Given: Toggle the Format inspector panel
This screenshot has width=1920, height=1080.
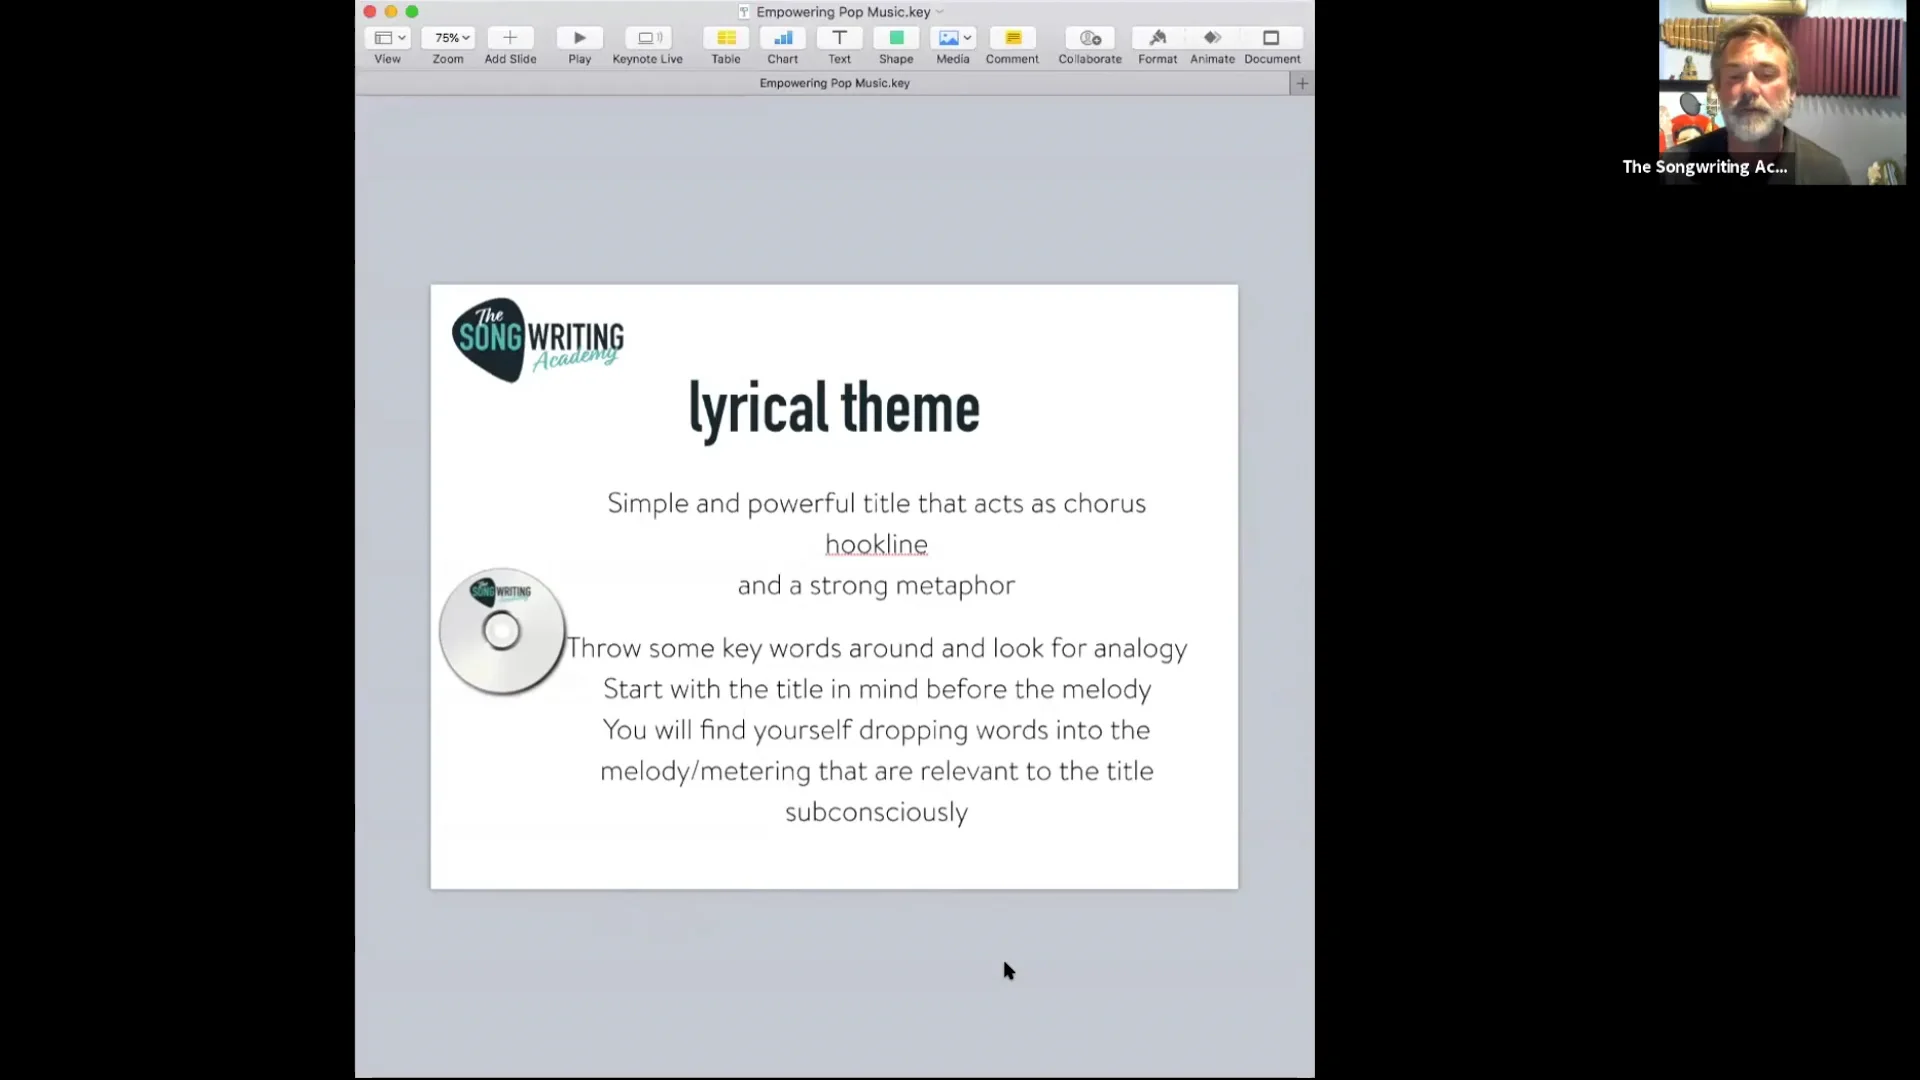Looking at the screenshot, I should [x=1158, y=38].
